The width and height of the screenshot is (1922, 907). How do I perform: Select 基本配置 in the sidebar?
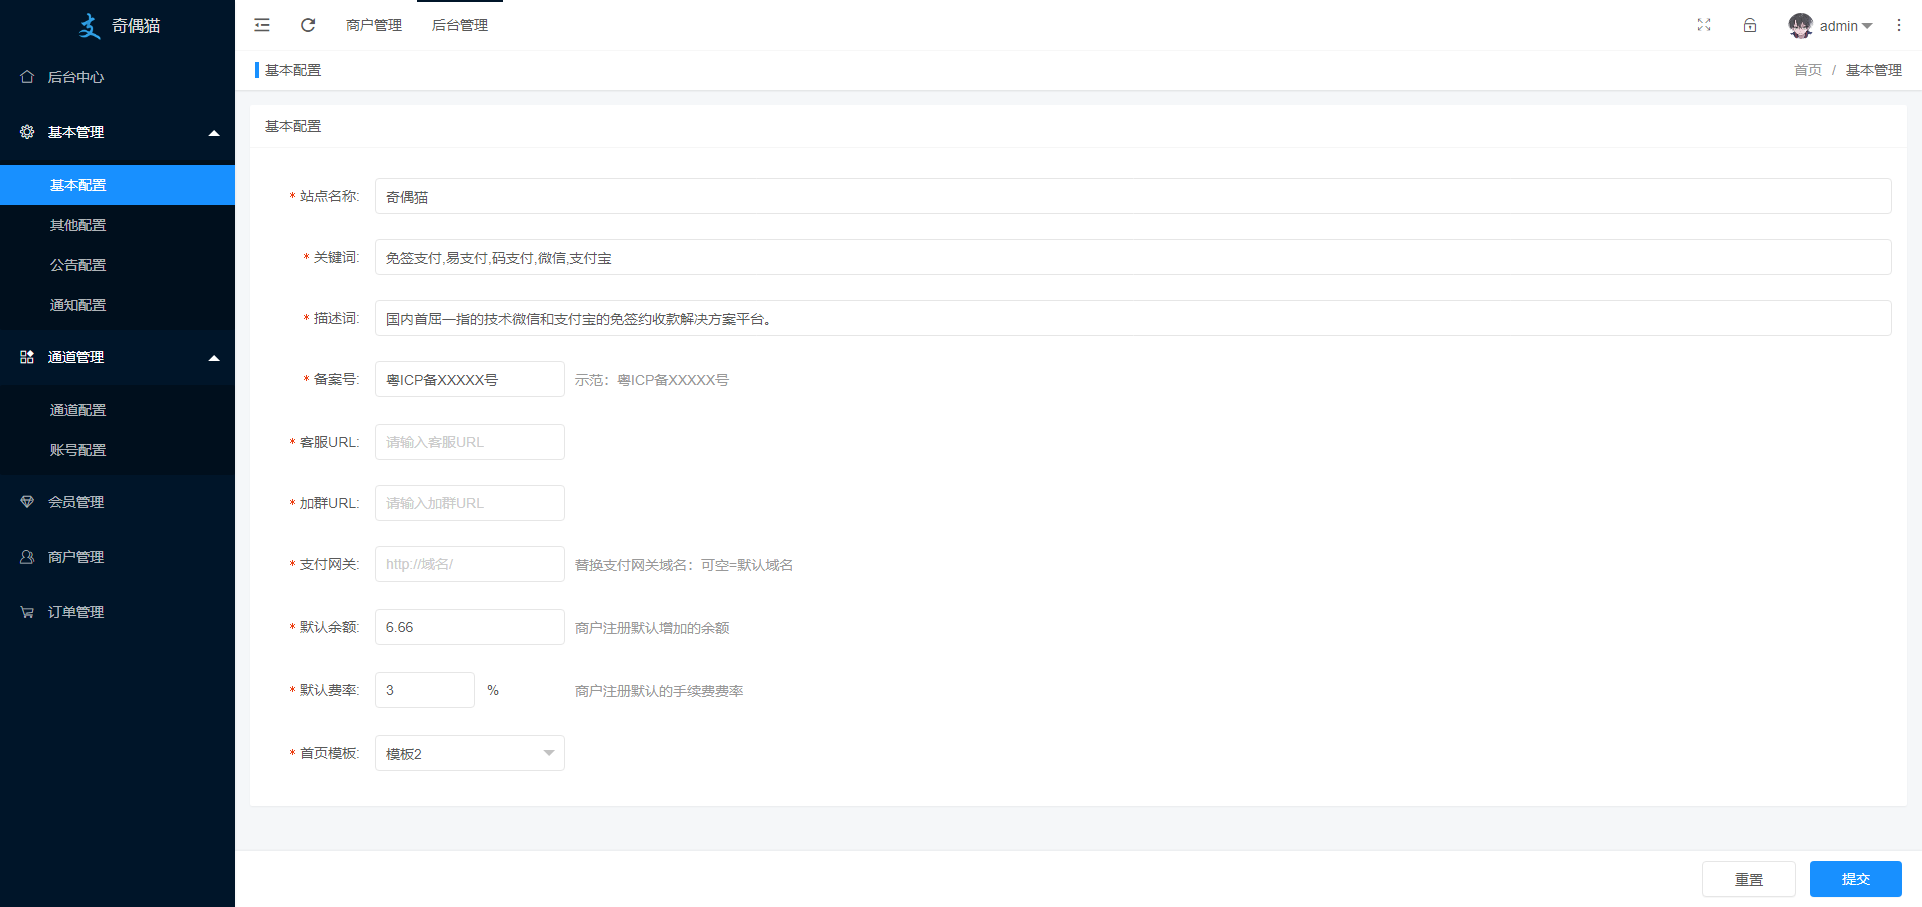tap(117, 185)
